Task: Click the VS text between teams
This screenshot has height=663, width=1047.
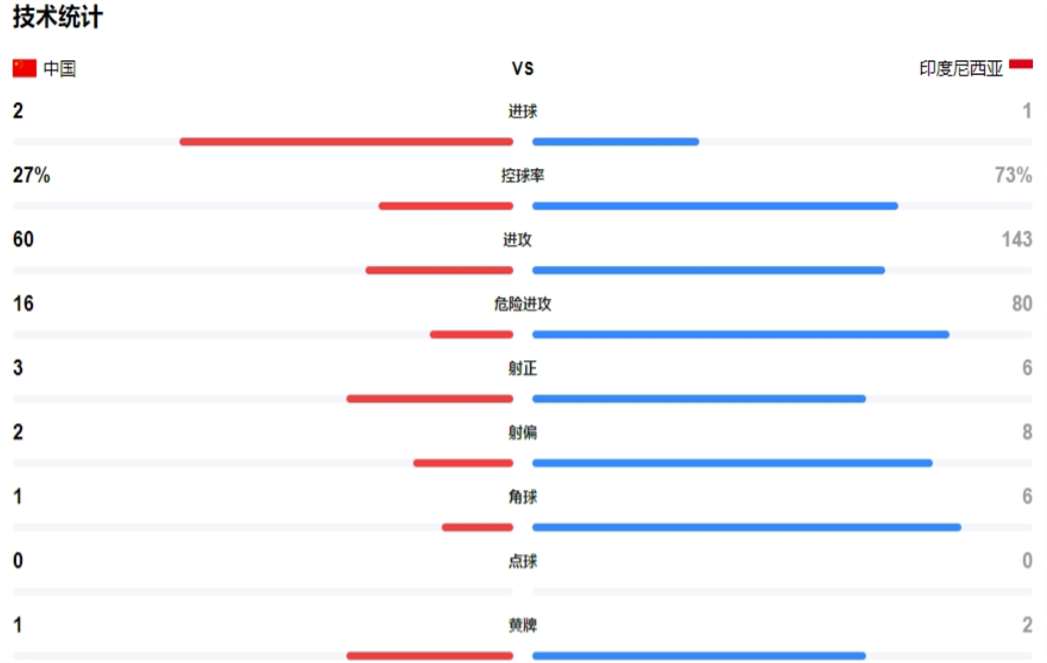Action: coord(523,68)
